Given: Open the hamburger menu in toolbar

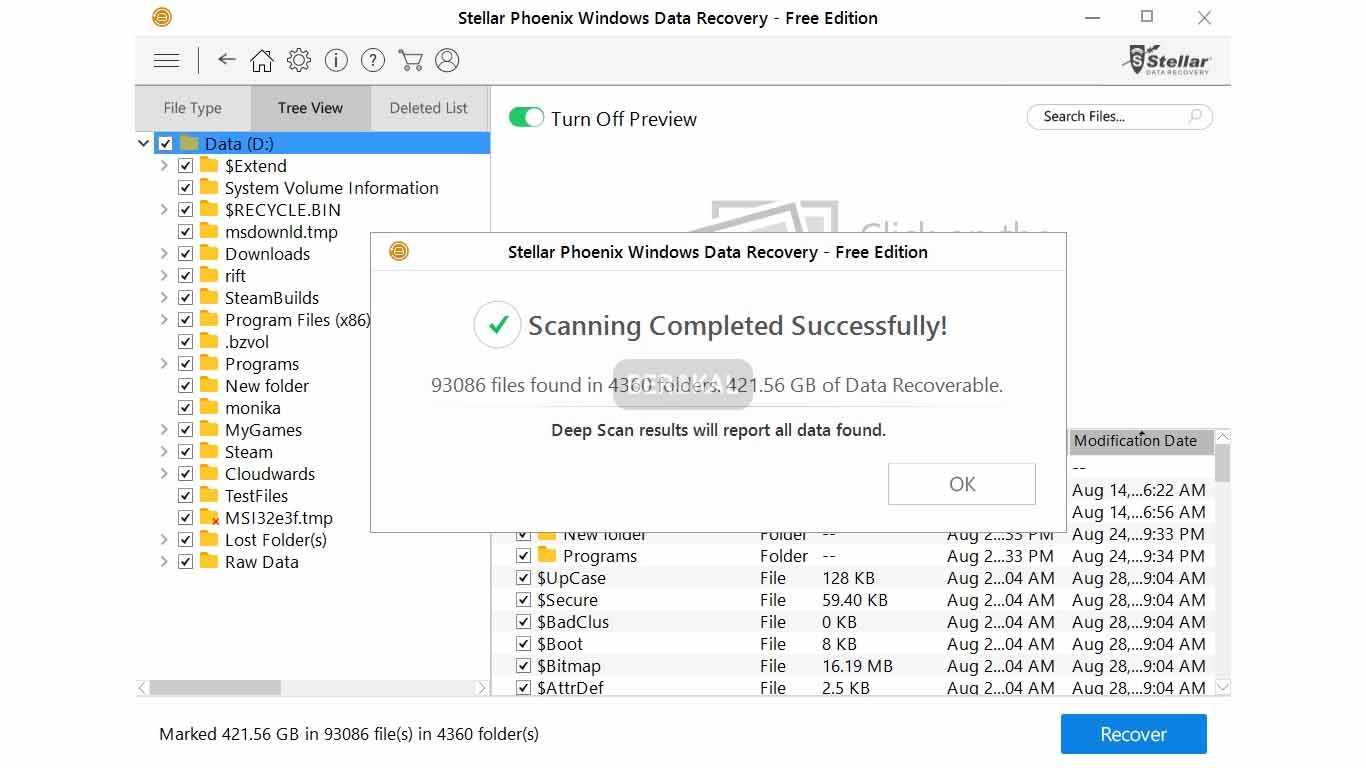Looking at the screenshot, I should point(166,61).
